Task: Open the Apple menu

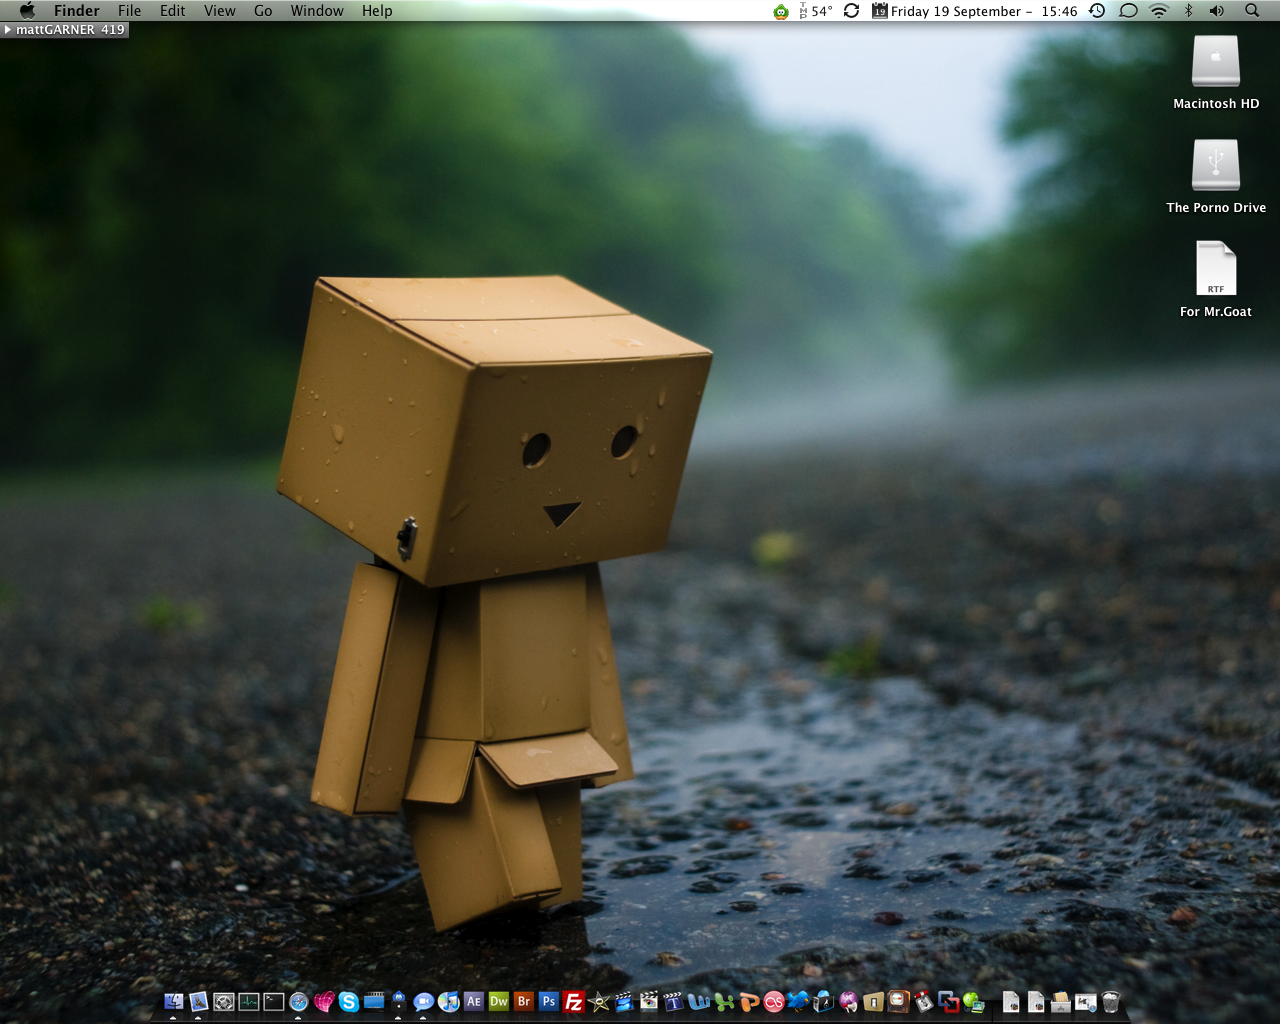Action: click(27, 11)
